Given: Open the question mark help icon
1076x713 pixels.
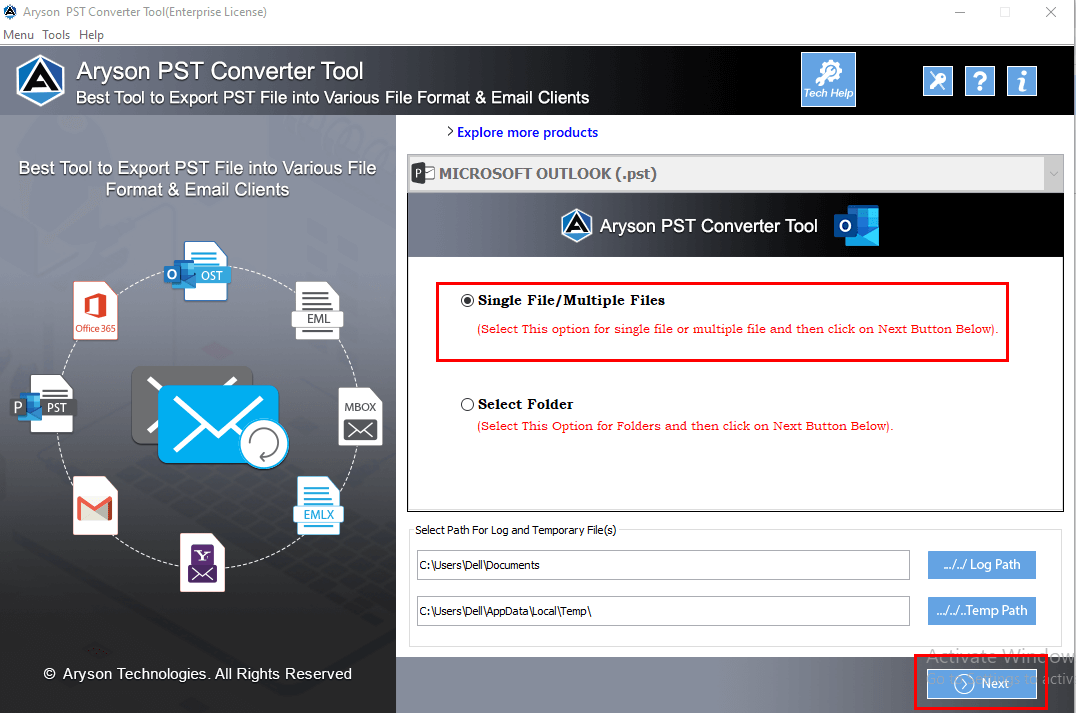Looking at the screenshot, I should [x=979, y=81].
